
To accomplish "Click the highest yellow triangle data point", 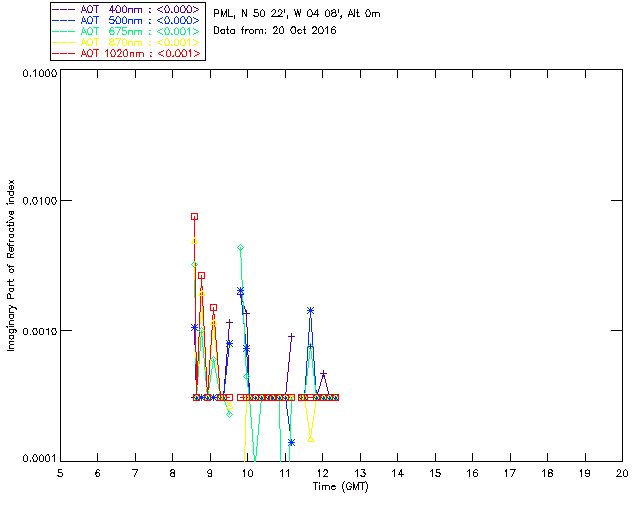I will (195, 241).
